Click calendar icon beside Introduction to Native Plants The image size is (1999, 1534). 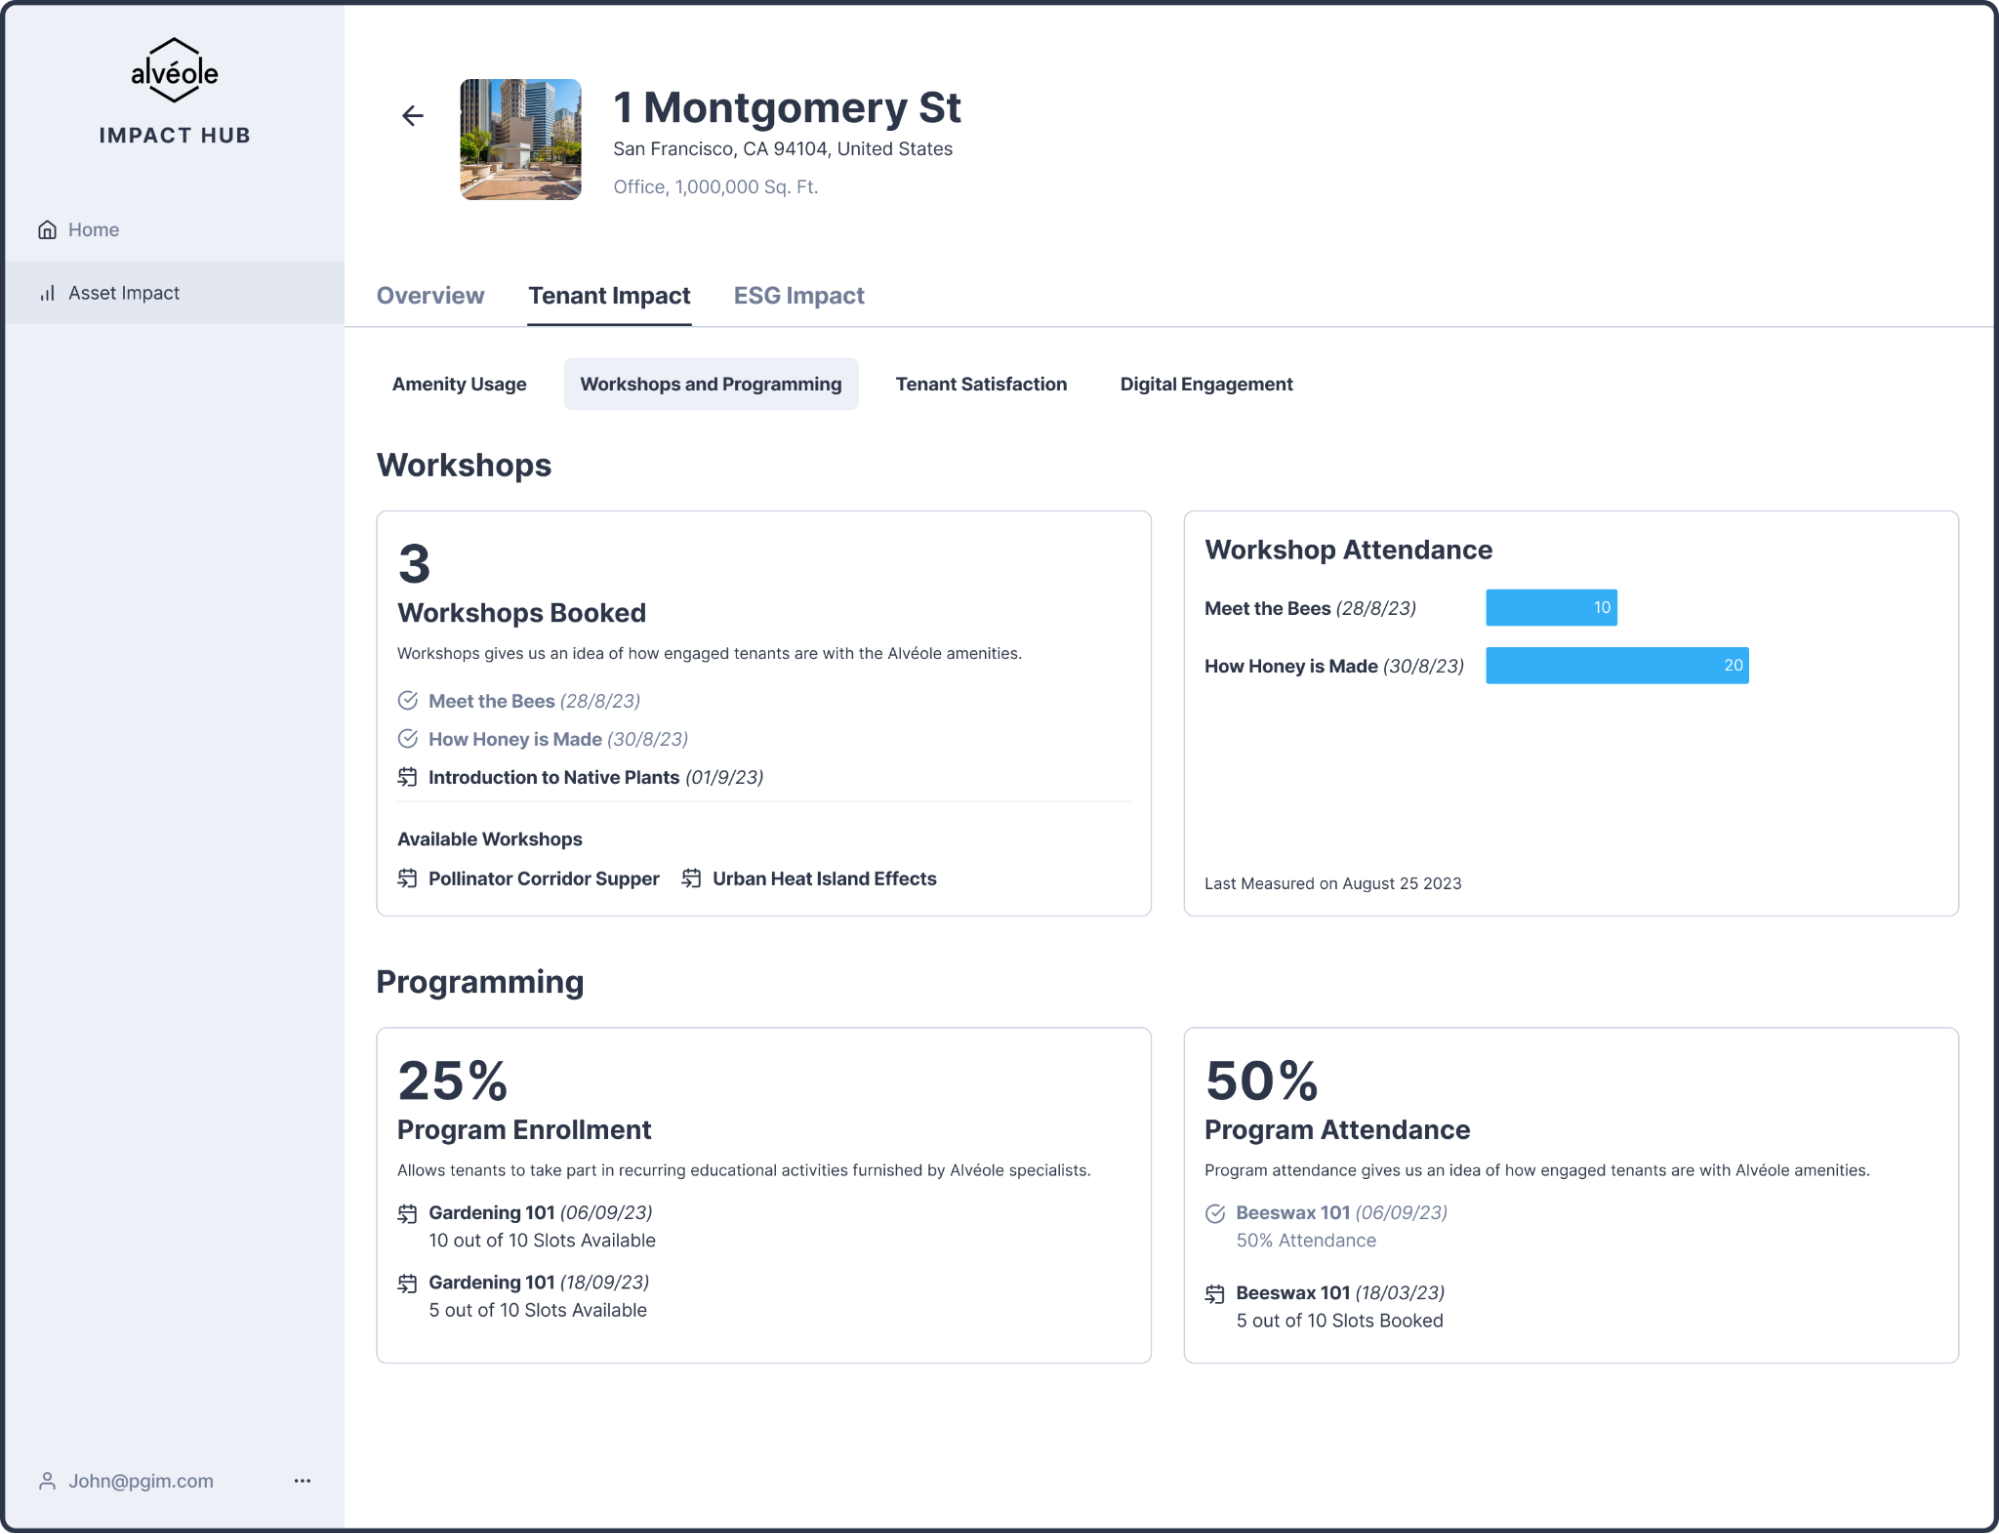pos(407,777)
